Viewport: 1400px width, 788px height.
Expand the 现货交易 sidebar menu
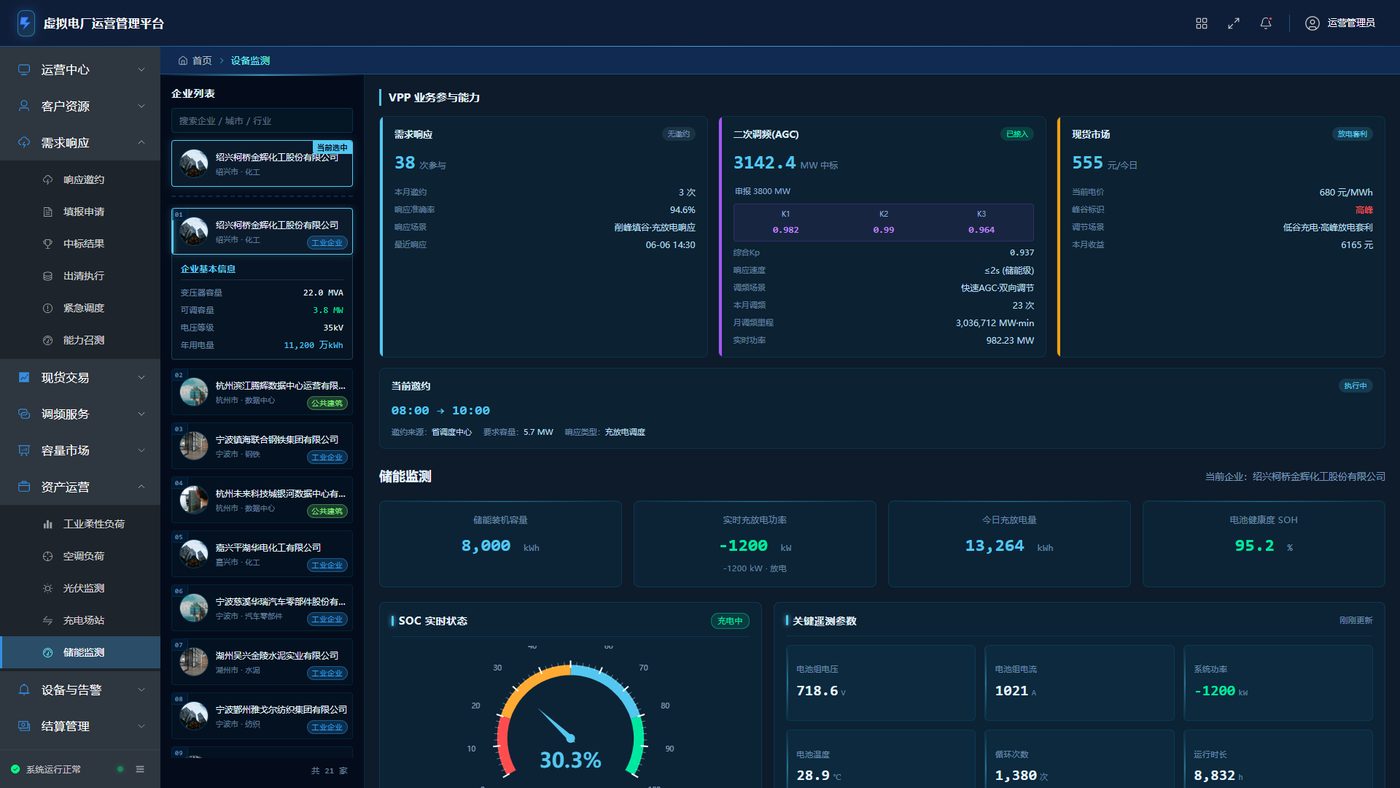pyautogui.click(x=80, y=378)
